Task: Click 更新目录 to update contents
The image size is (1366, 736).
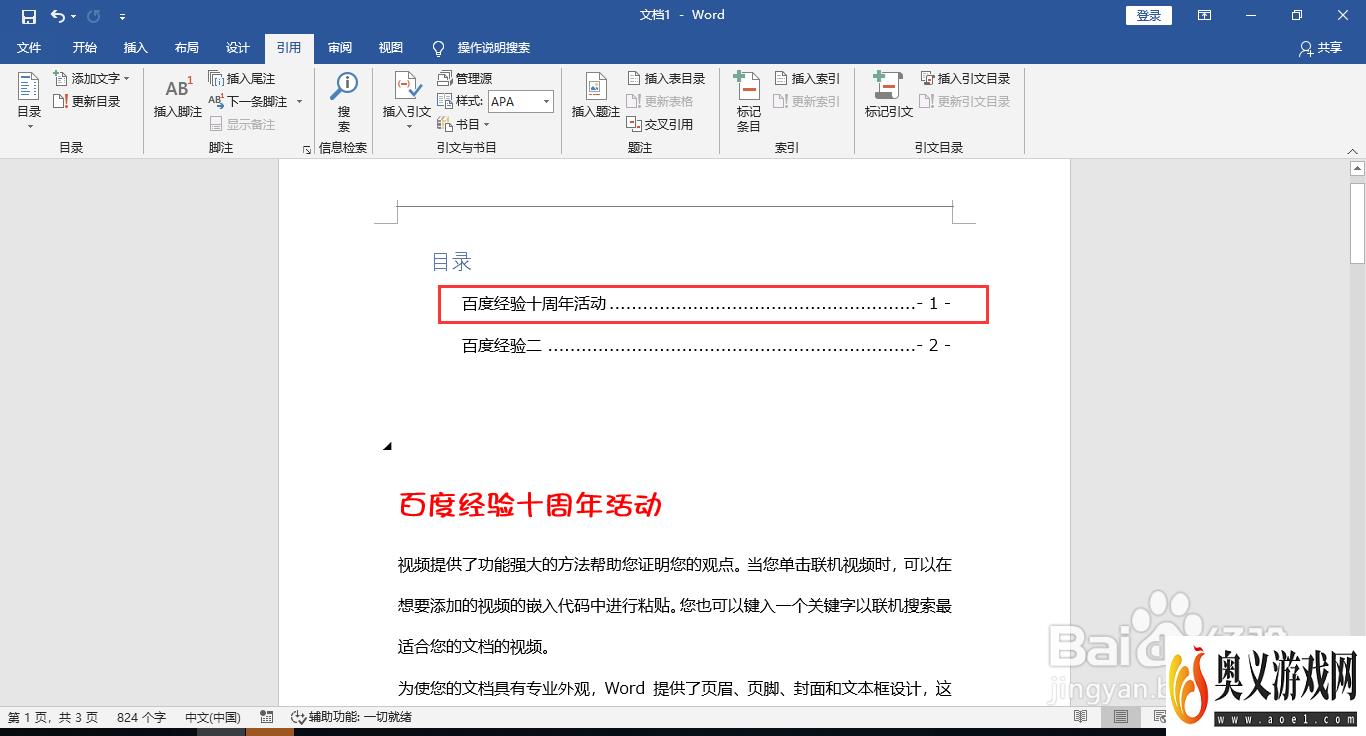Action: pos(87,101)
